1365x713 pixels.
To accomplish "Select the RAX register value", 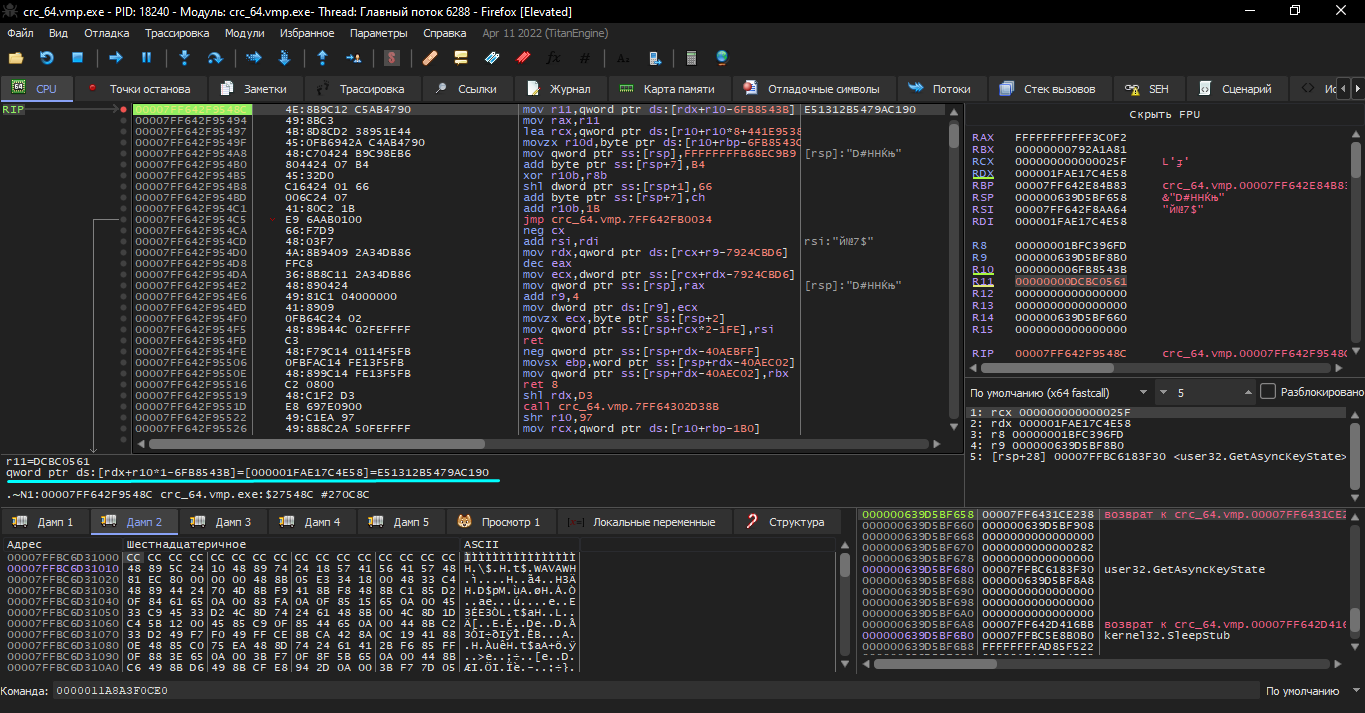I will click(1070, 137).
